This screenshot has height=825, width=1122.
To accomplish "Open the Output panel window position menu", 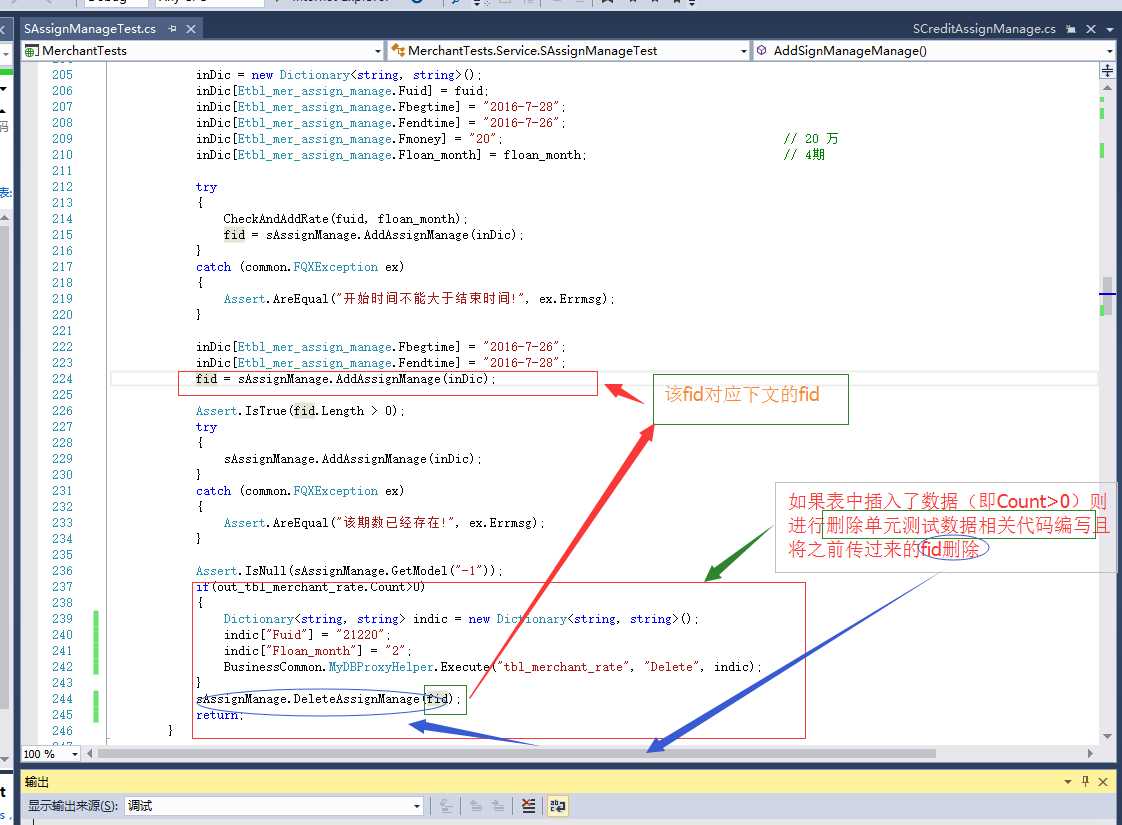I will click(1068, 782).
